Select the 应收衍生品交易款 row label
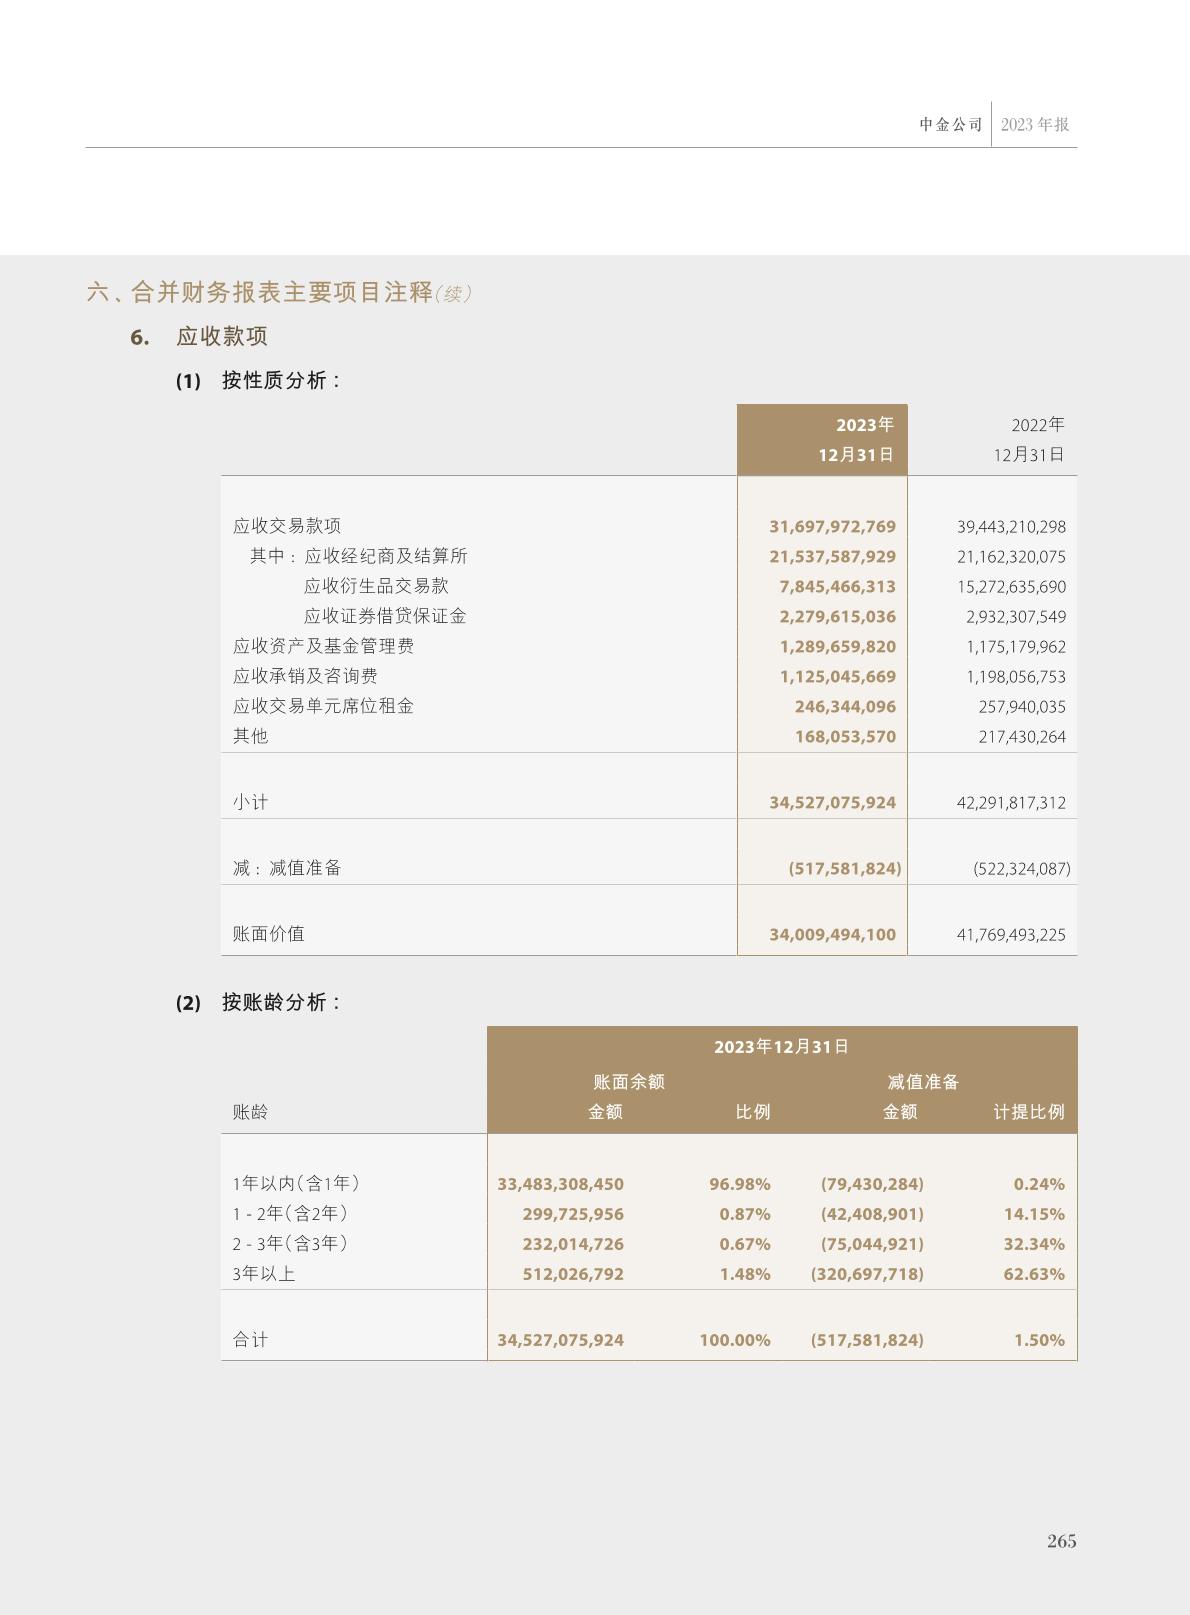This screenshot has height=1615, width=1190. 376,586
